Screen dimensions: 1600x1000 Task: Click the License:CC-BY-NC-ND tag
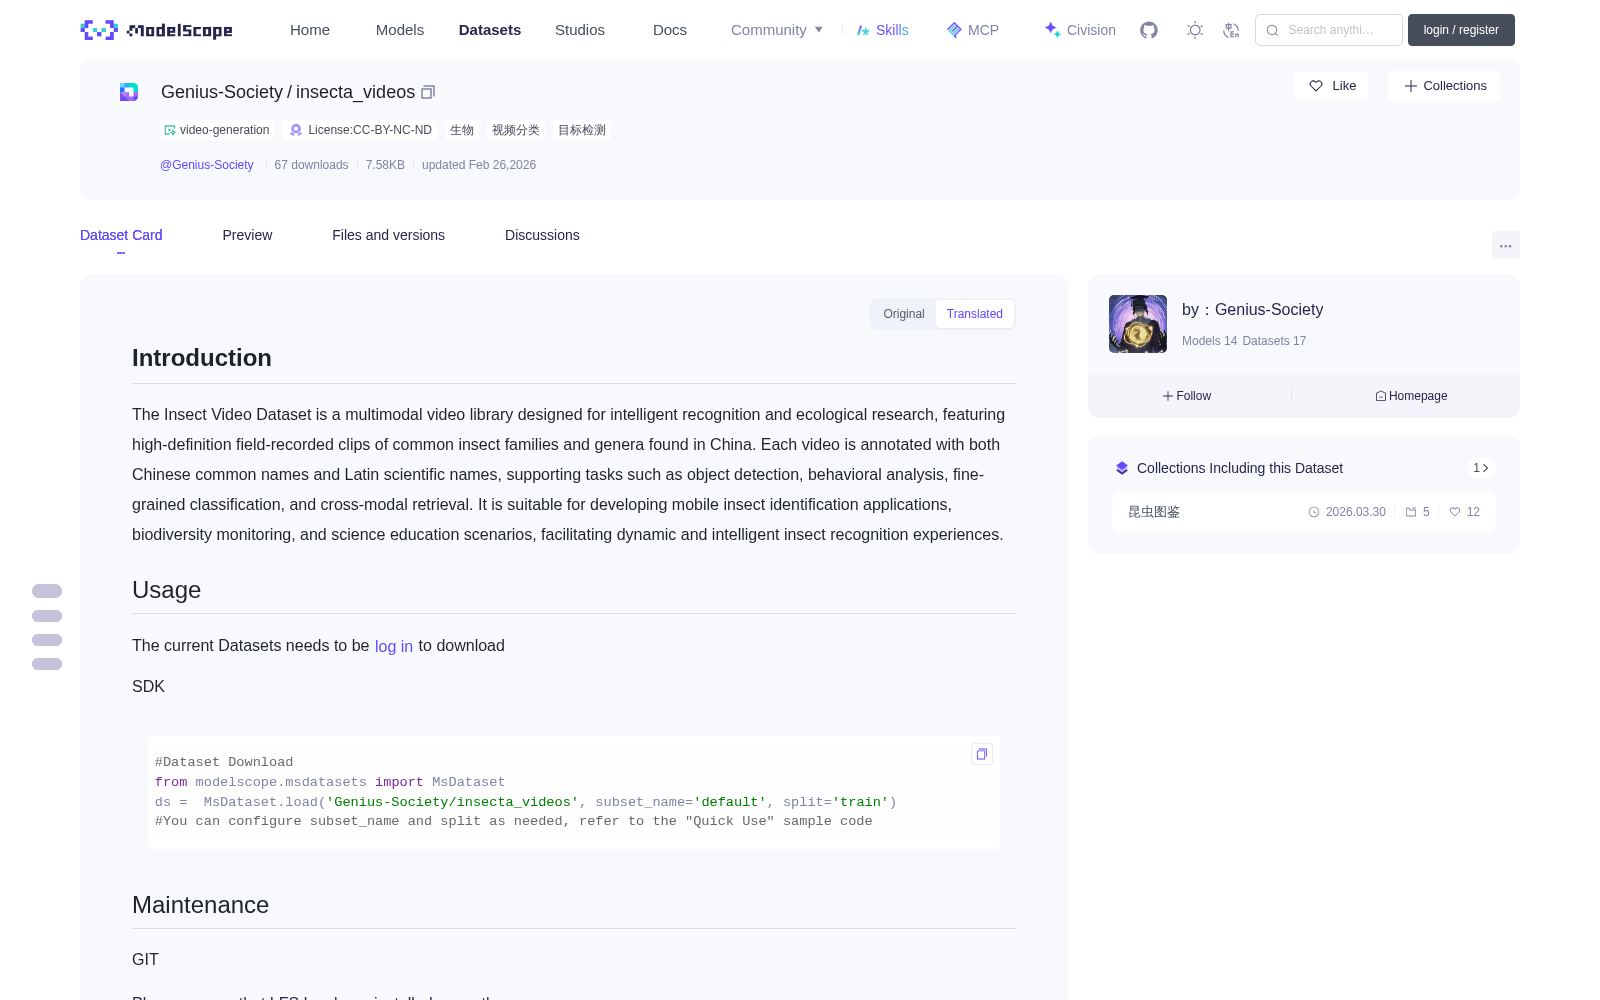(x=360, y=130)
